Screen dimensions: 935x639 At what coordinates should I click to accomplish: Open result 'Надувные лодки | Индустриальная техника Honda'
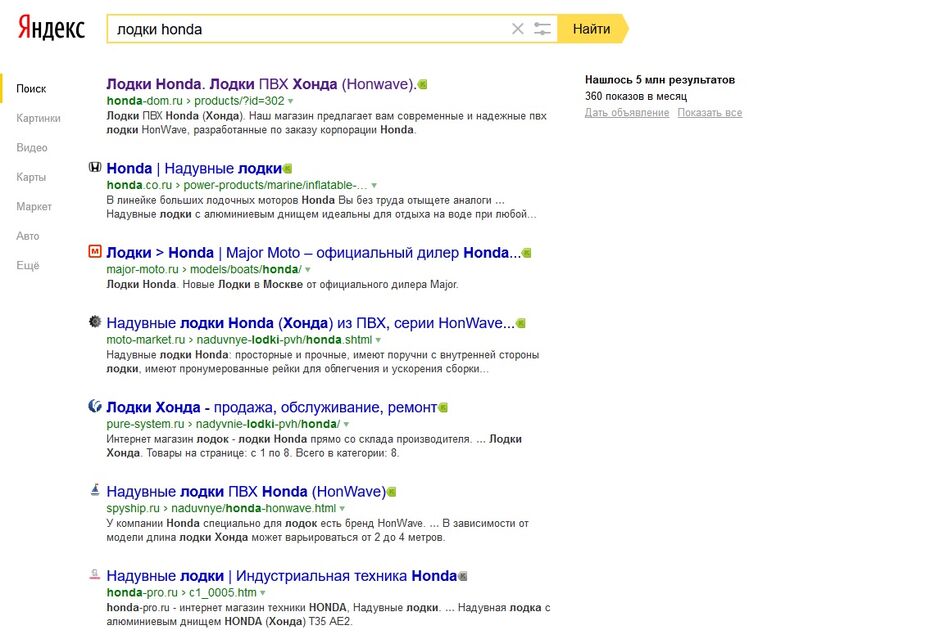(281, 576)
